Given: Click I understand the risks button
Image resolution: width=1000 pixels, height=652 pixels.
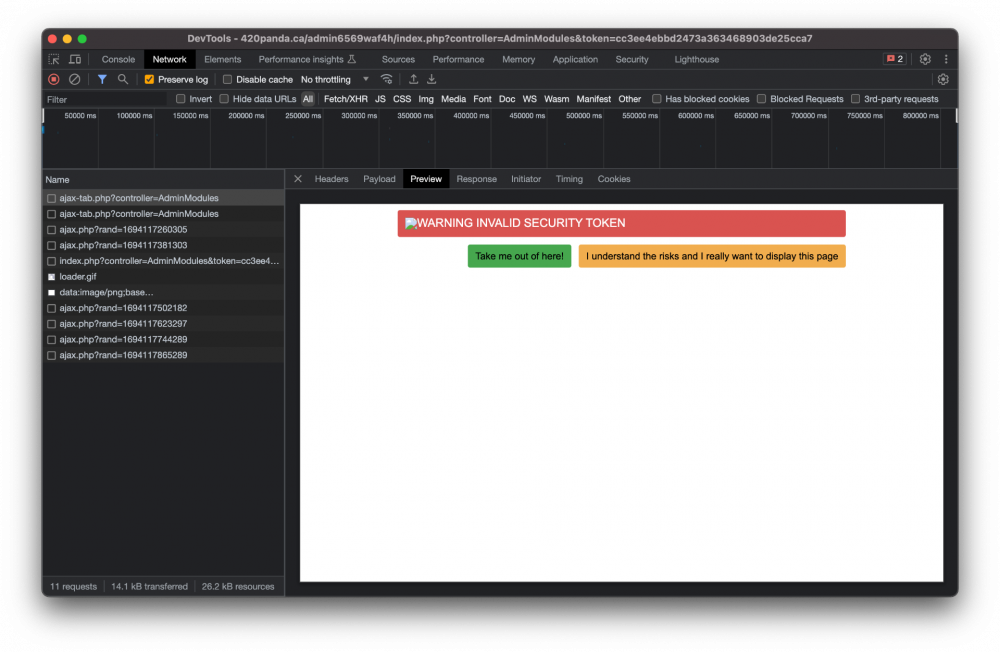Looking at the screenshot, I should point(712,256).
